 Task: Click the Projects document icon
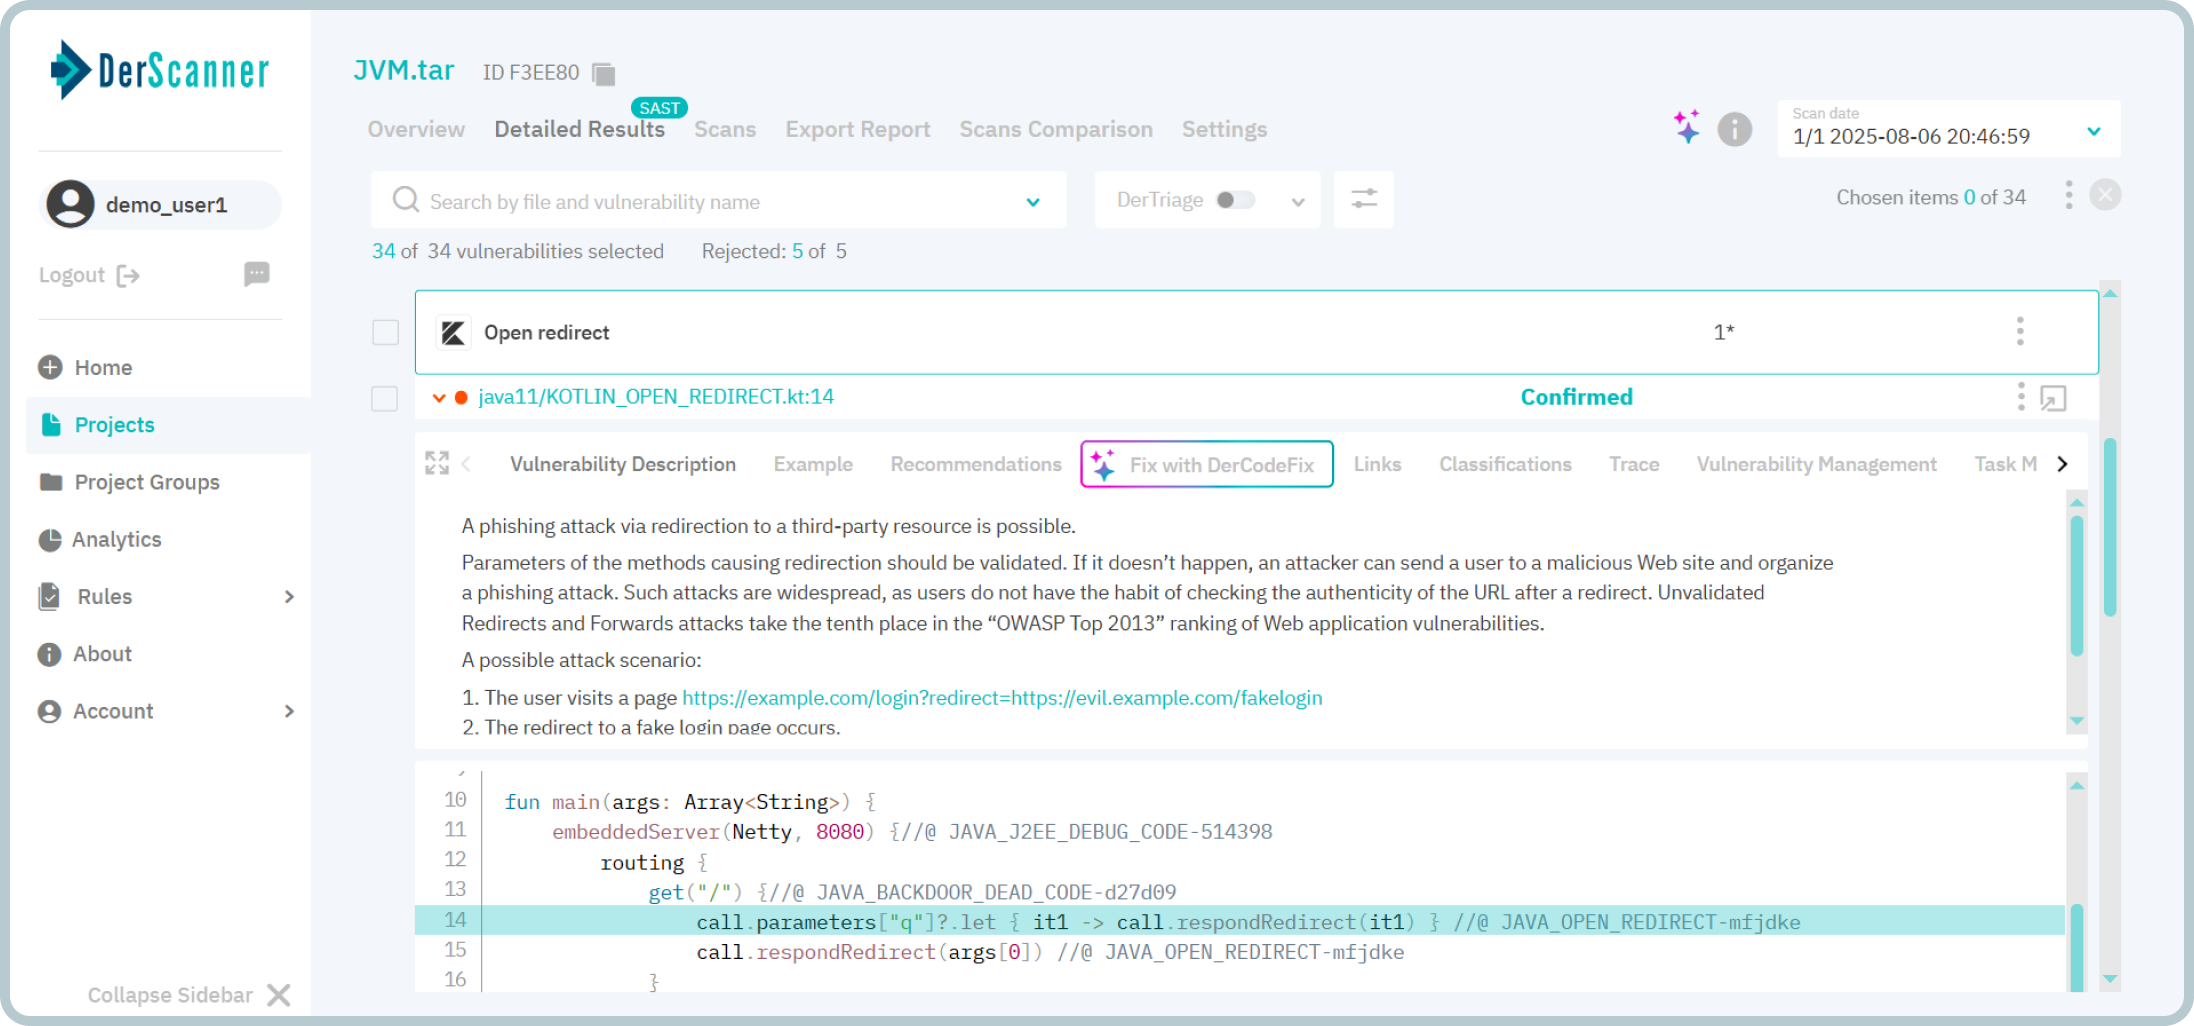click(51, 424)
